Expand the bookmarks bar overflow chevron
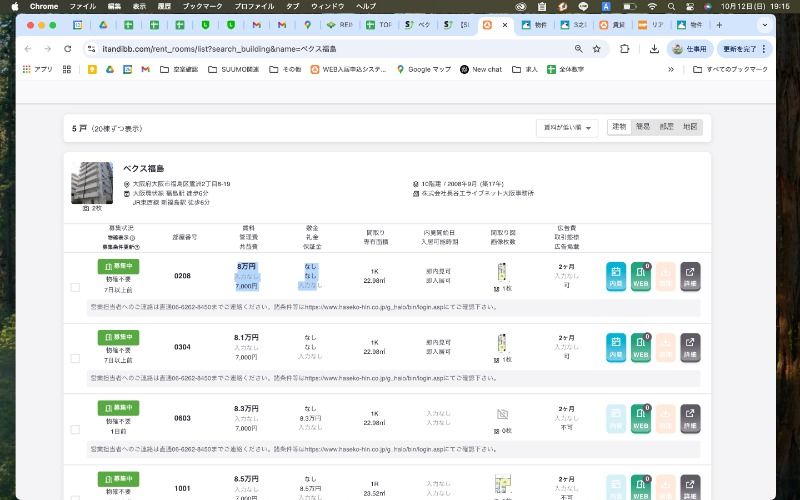The image size is (800, 500). click(670, 70)
